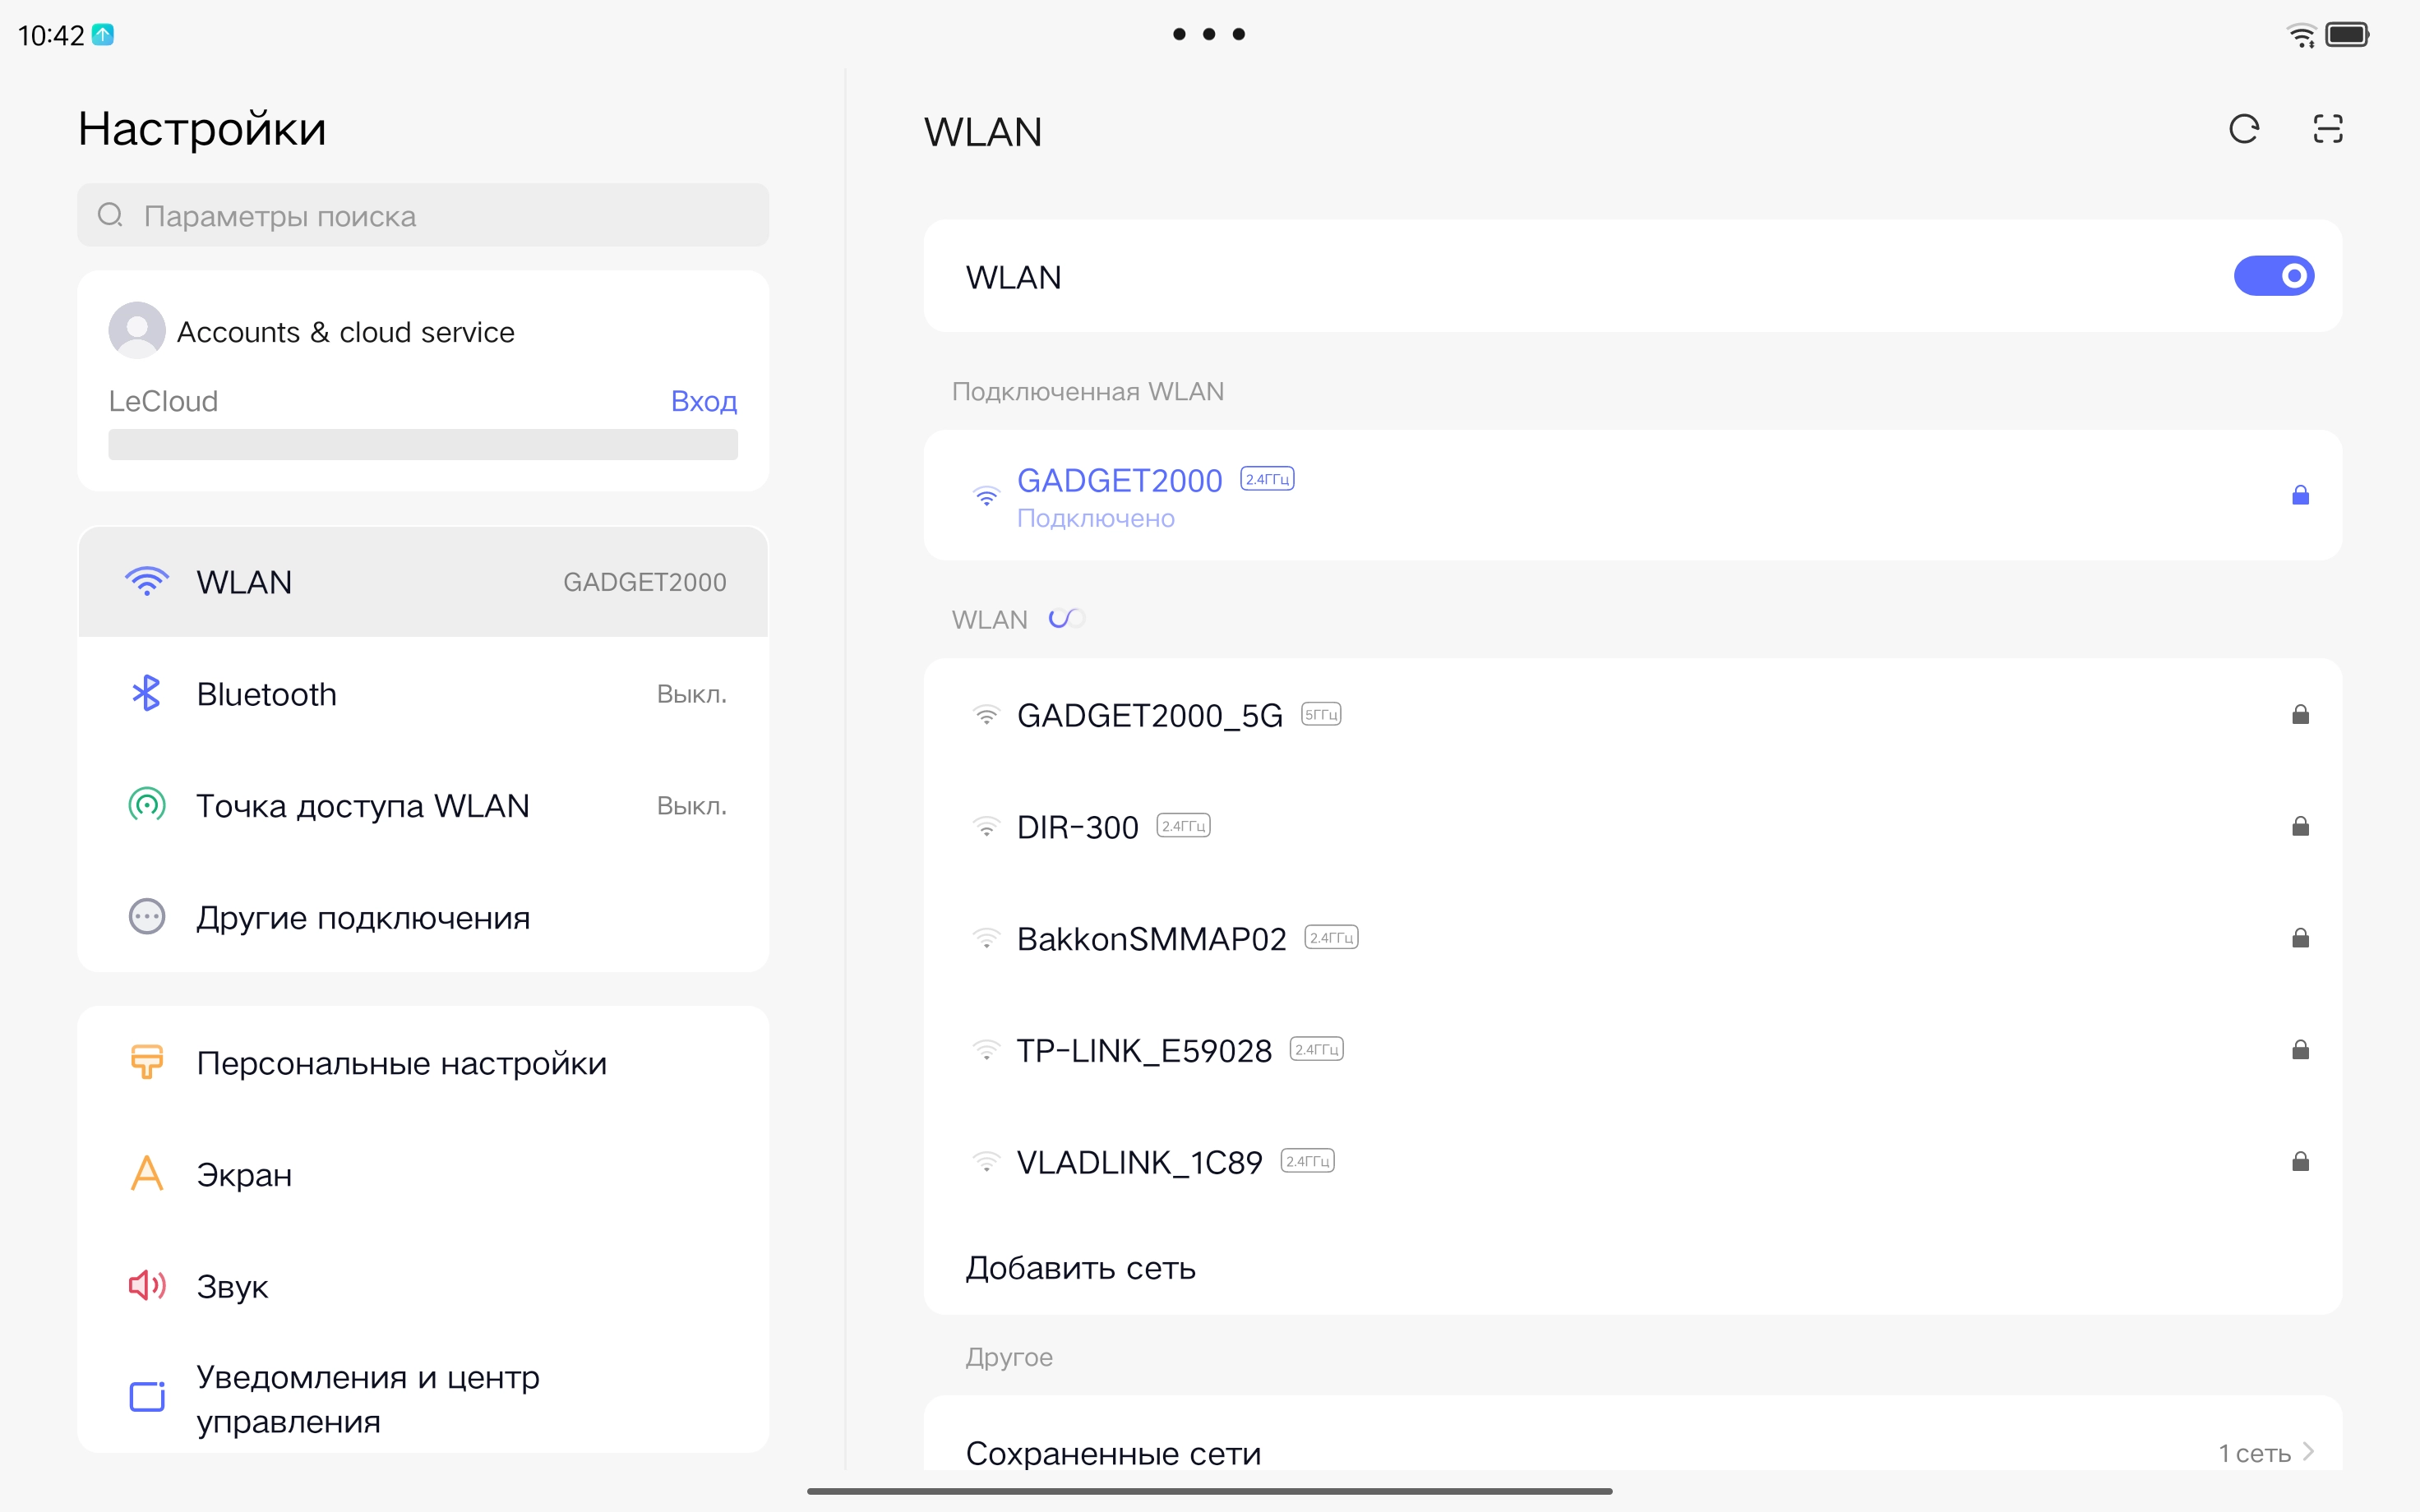The height and width of the screenshot is (1512, 2420).
Task: Tap the Уведомления panel icon
Action: (147, 1396)
